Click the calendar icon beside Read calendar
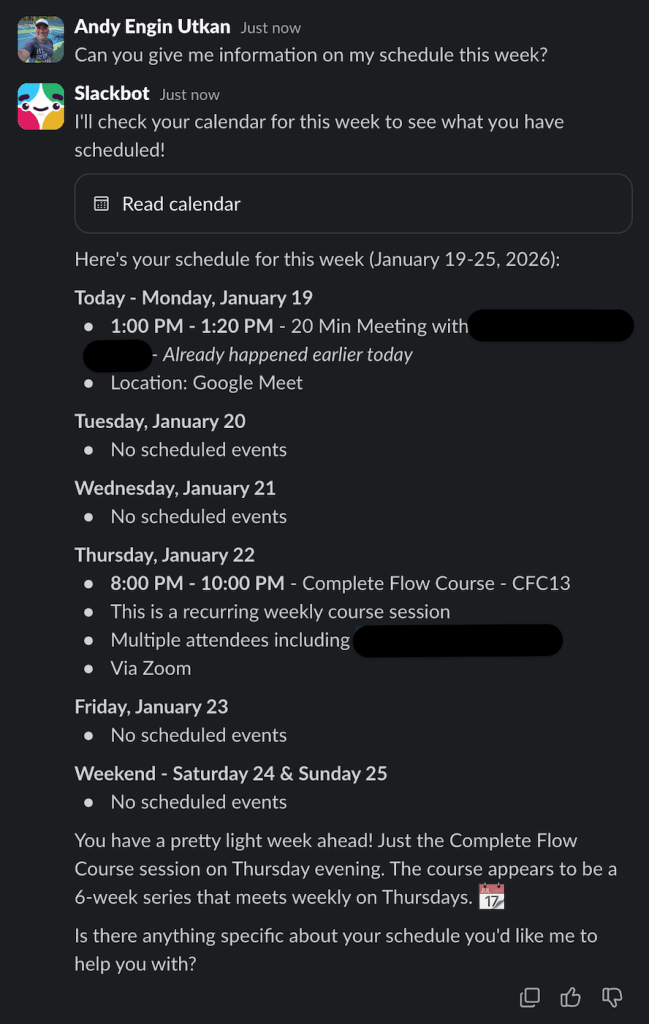The height and width of the screenshot is (1024, 649). click(101, 203)
